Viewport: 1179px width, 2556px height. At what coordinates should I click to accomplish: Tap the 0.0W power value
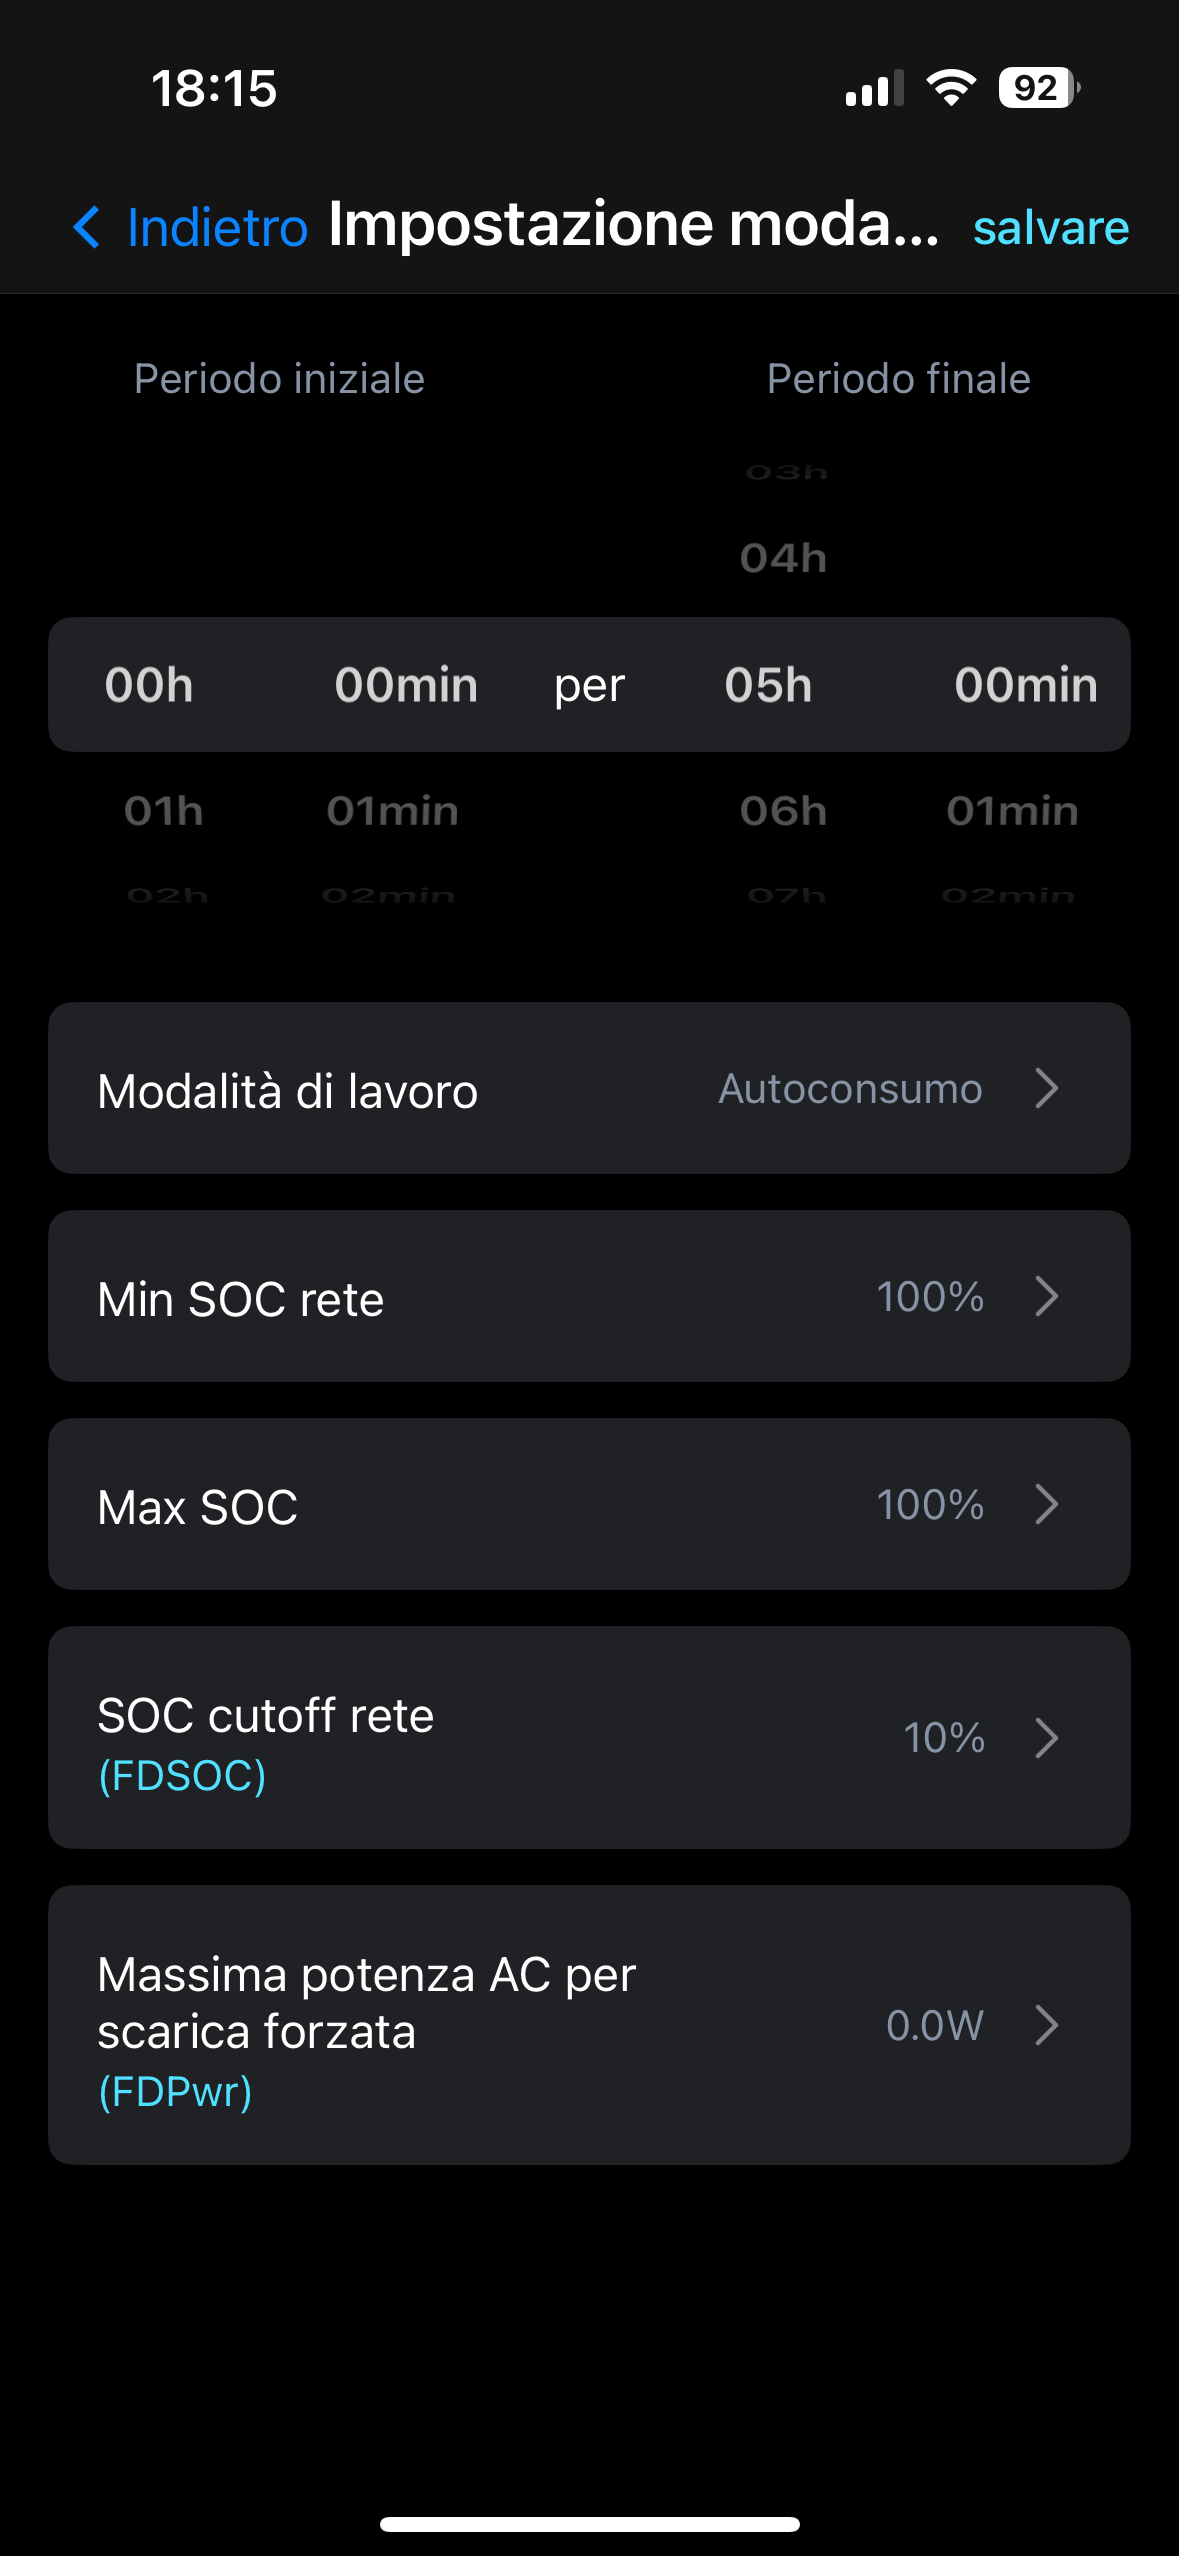pyautogui.click(x=934, y=2025)
